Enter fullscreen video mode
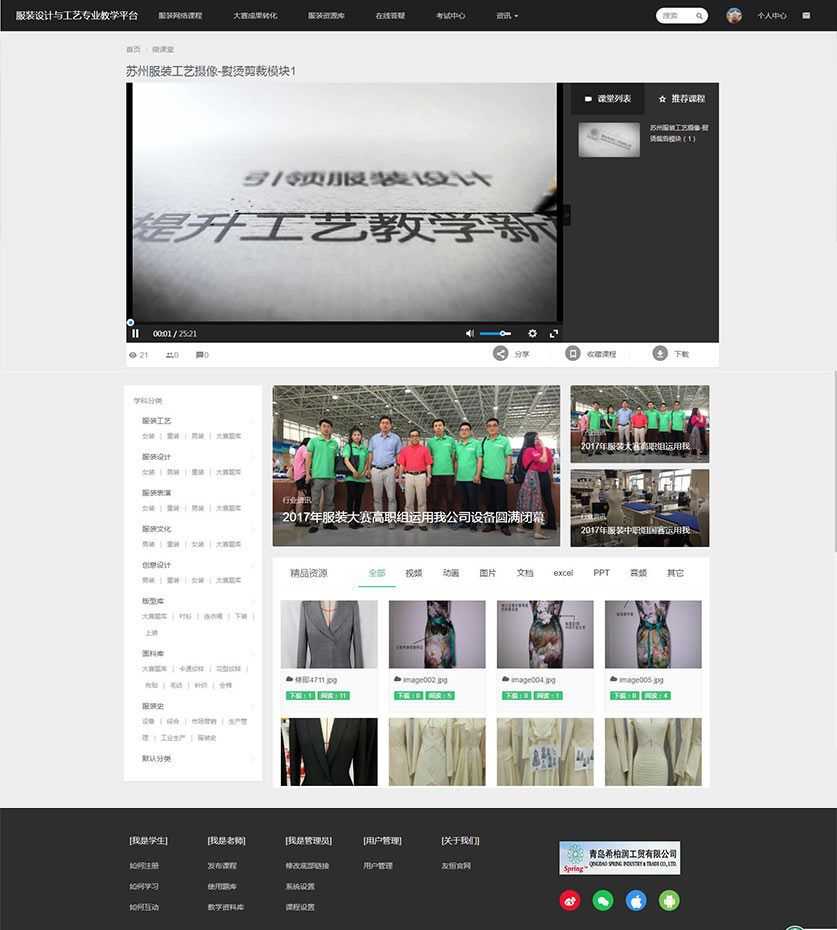Viewport: 837px width, 930px height. 554,333
